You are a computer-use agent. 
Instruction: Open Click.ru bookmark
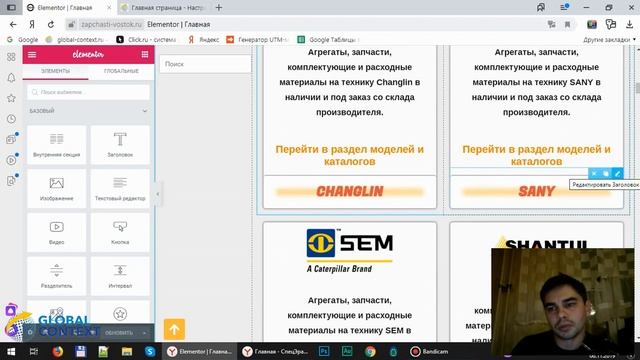point(147,40)
